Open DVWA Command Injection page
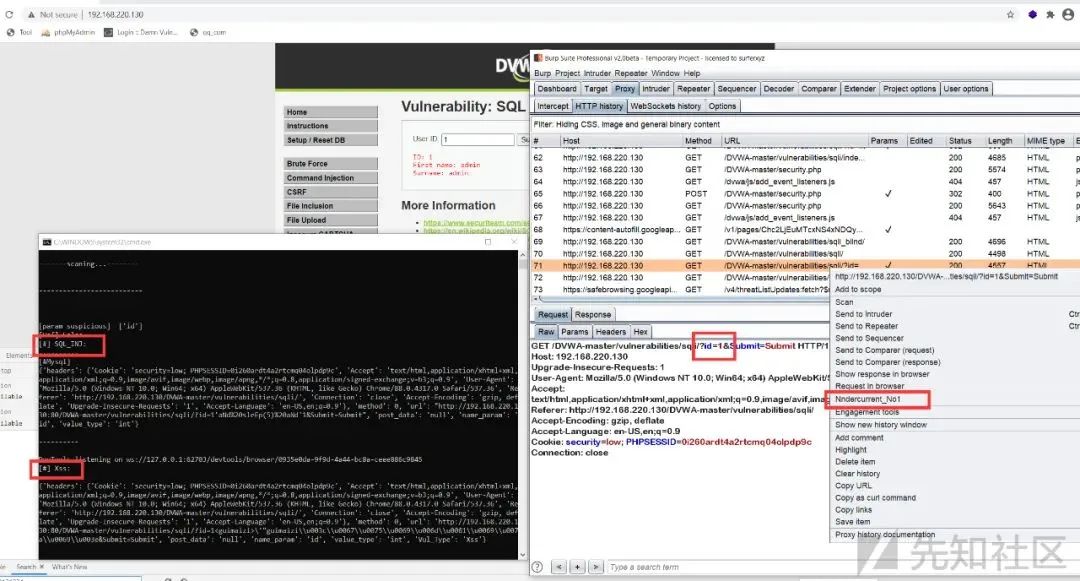Viewport: 1080px width, 581px height. [x=331, y=178]
